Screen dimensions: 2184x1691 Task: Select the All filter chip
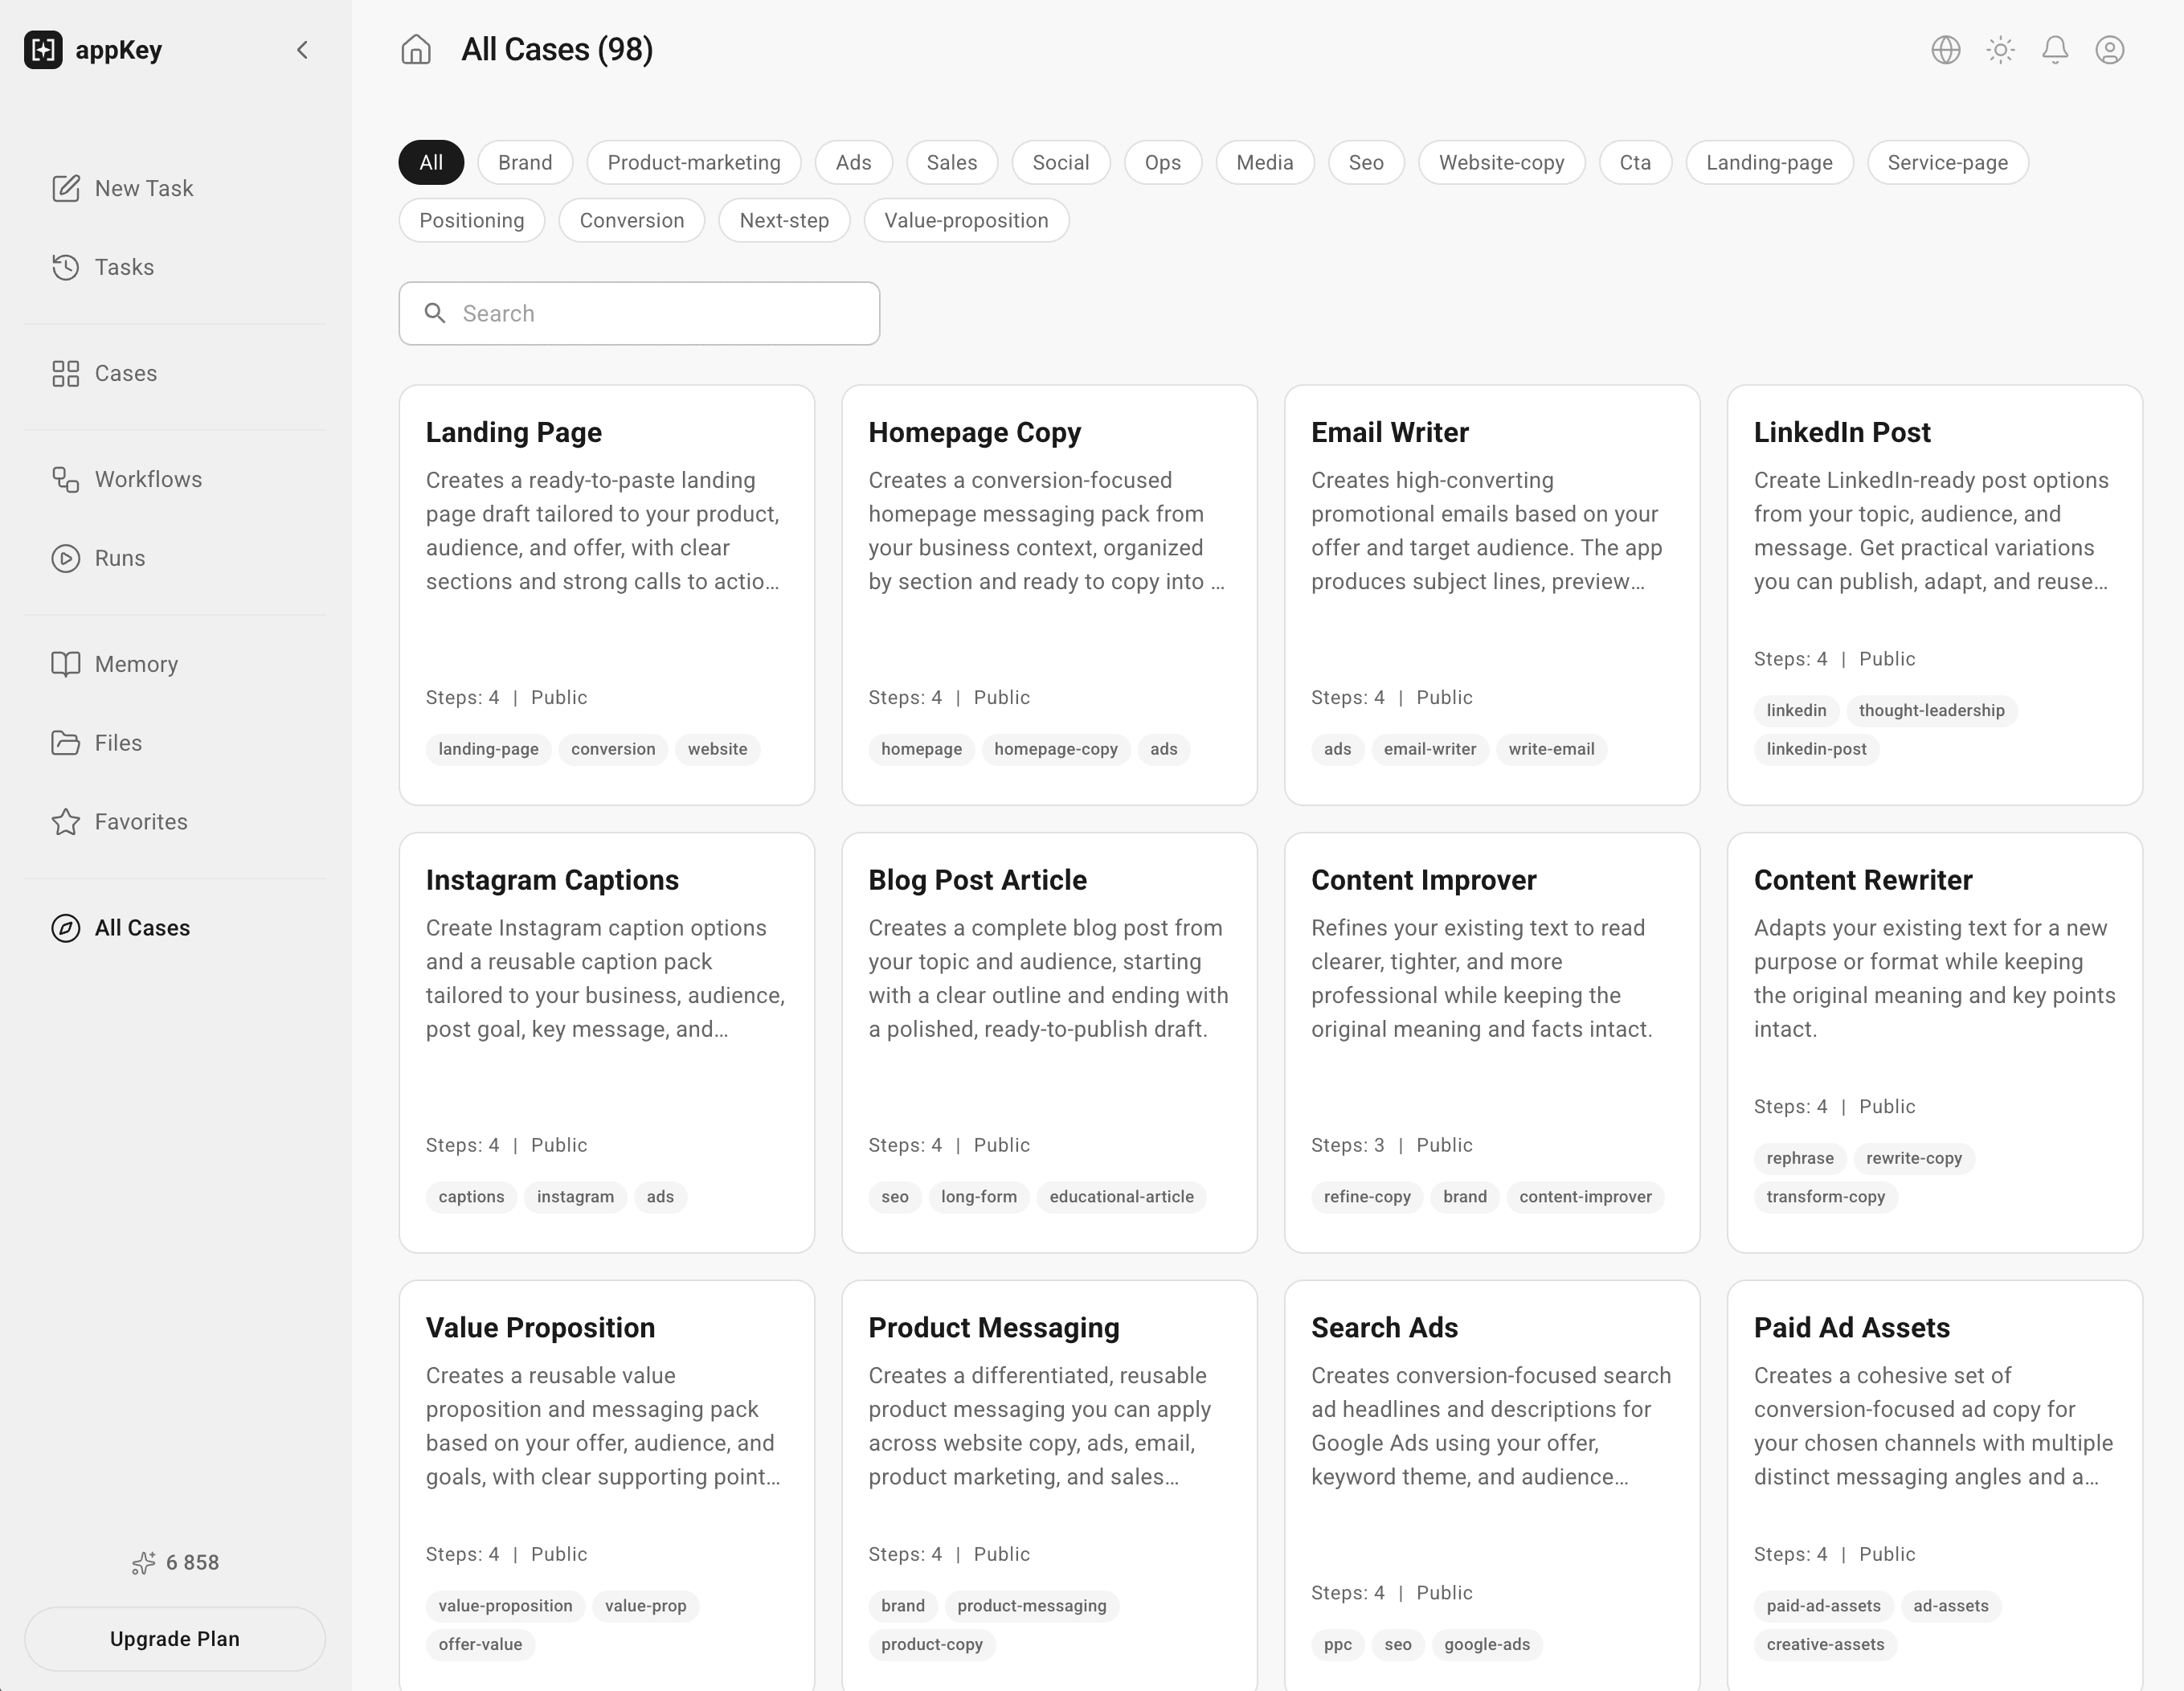431,162
